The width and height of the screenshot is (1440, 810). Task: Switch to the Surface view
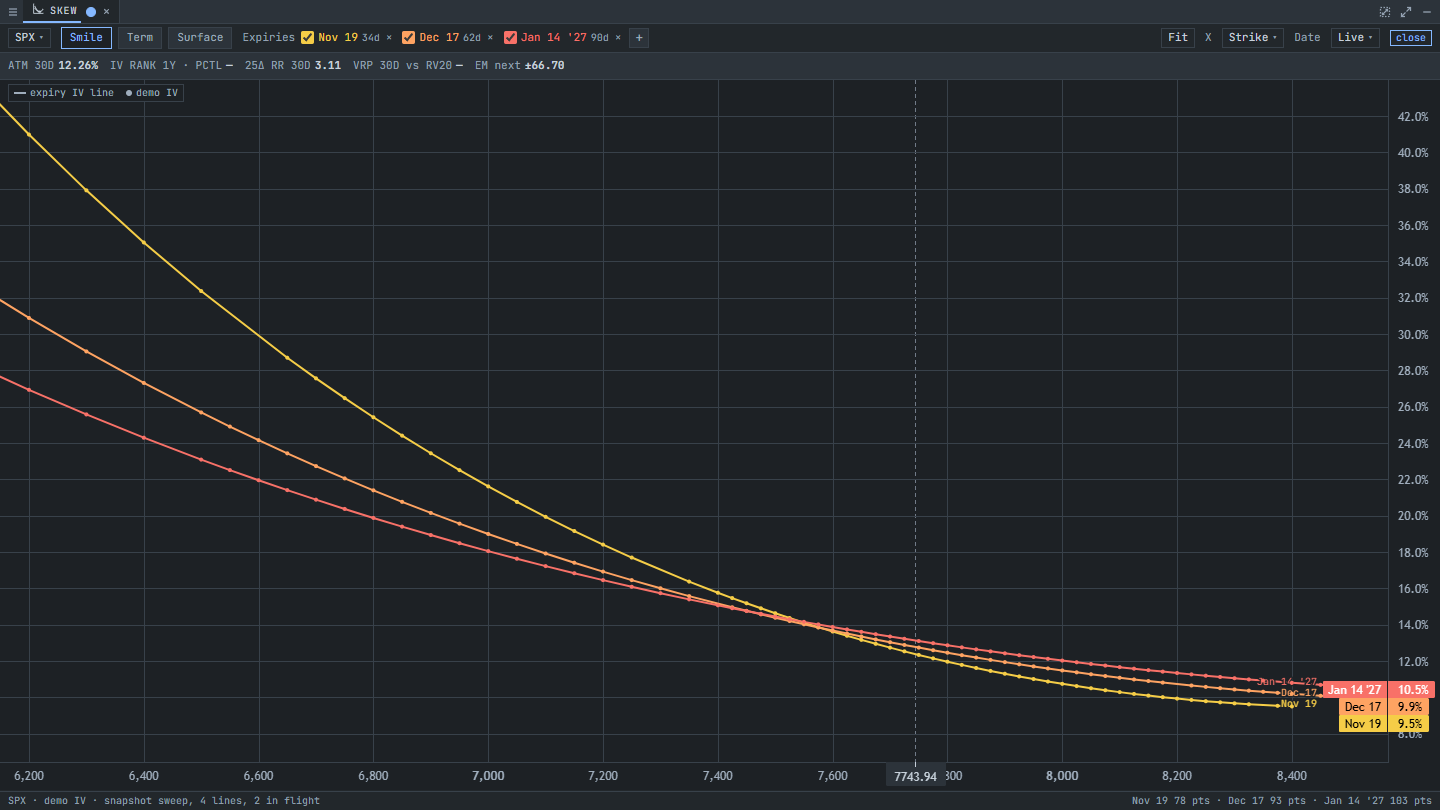200,38
